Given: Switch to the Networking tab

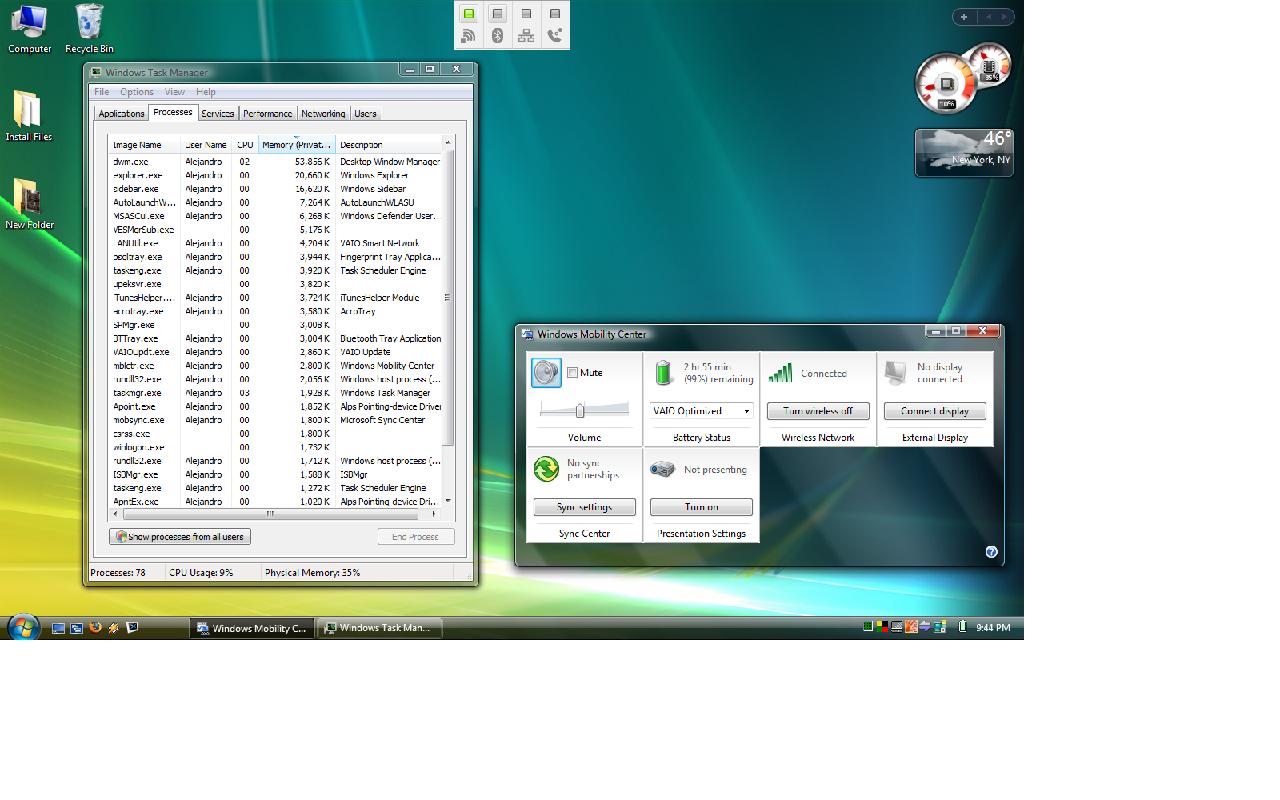Looking at the screenshot, I should pyautogui.click(x=323, y=114).
